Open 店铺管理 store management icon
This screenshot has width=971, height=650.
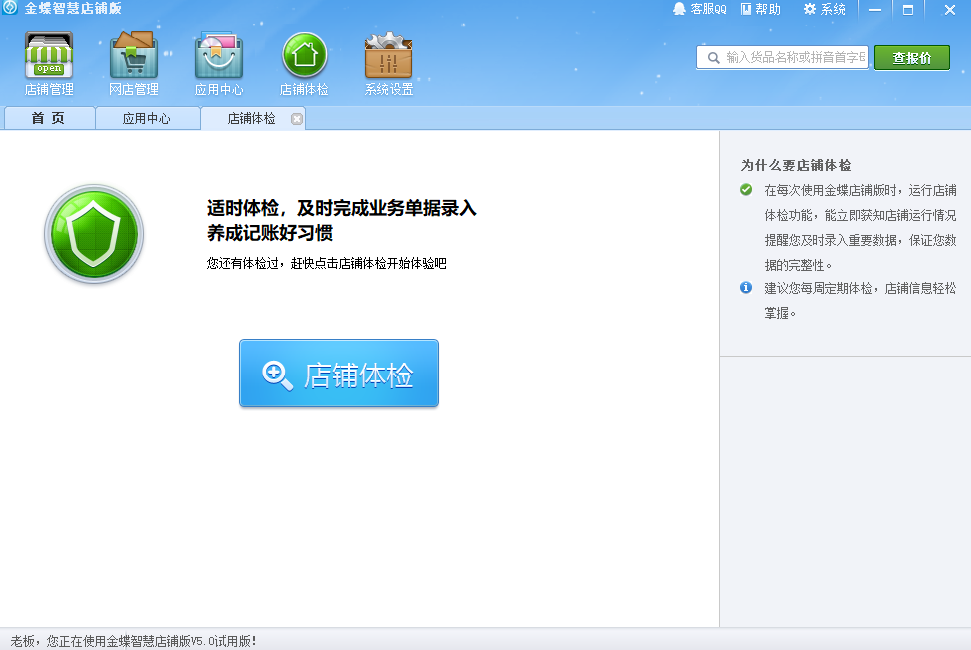pyautogui.click(x=49, y=63)
